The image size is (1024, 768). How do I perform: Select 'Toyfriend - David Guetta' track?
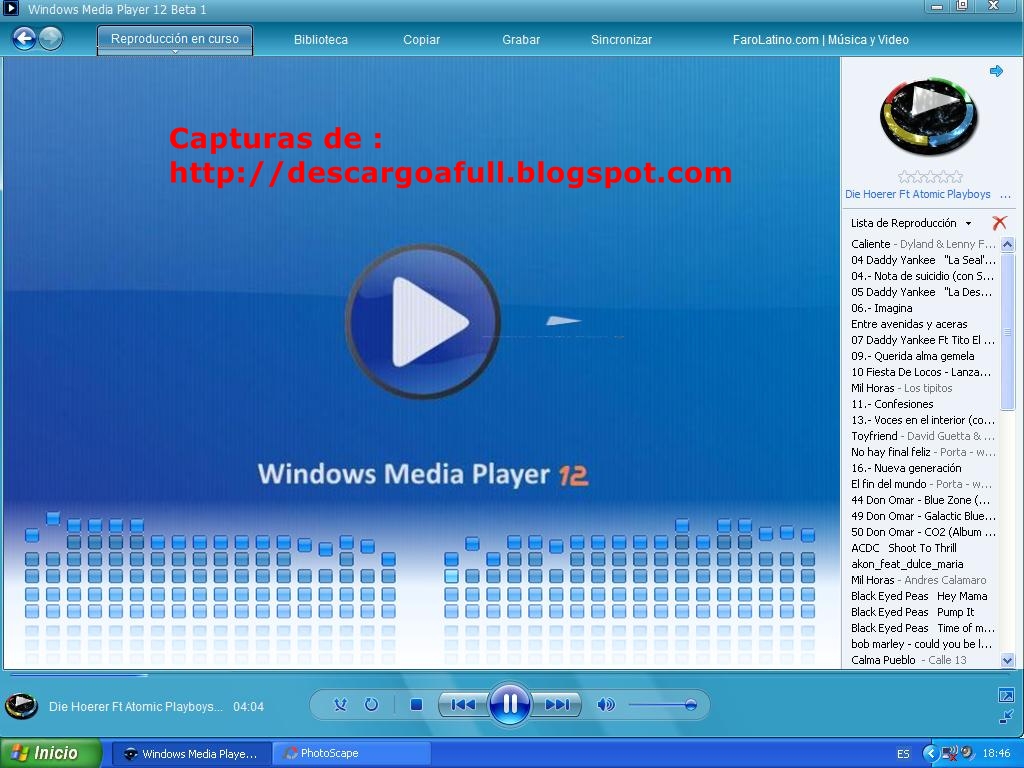923,436
